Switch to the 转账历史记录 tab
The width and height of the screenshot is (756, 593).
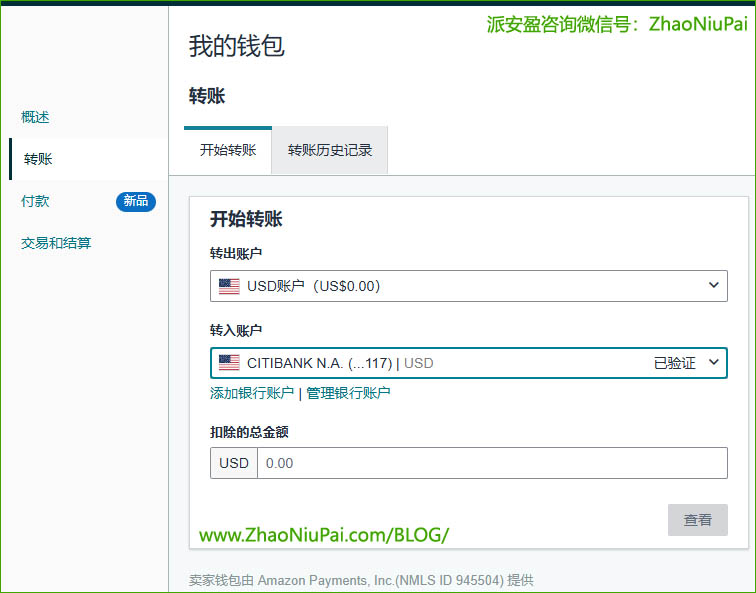[x=330, y=150]
